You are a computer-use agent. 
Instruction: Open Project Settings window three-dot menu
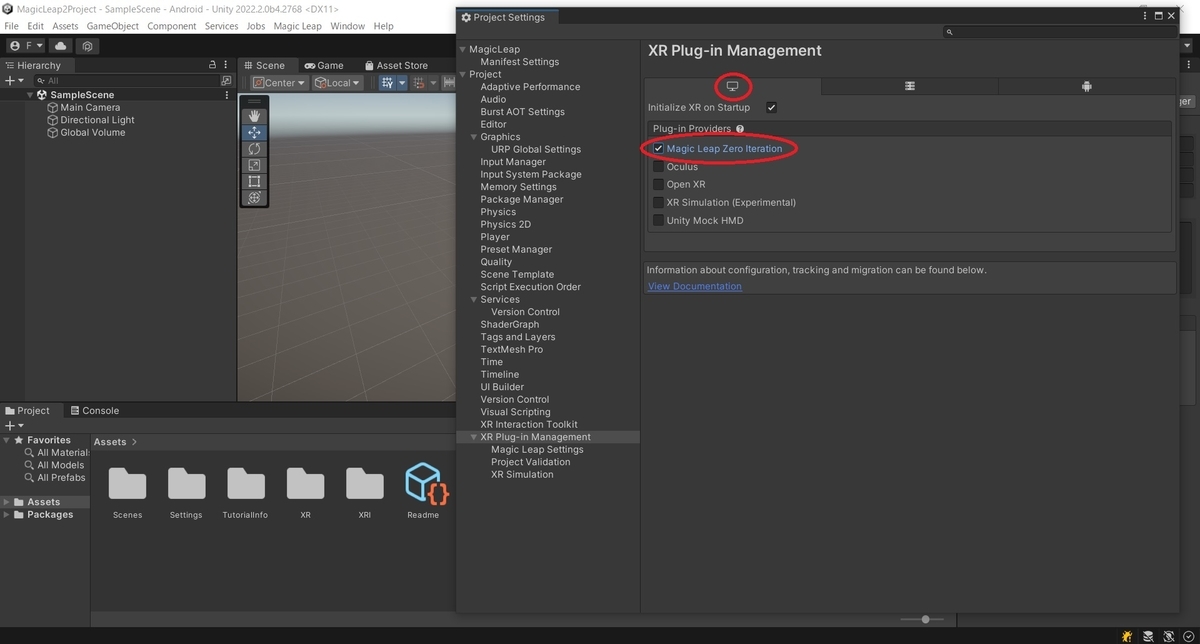1147,16
